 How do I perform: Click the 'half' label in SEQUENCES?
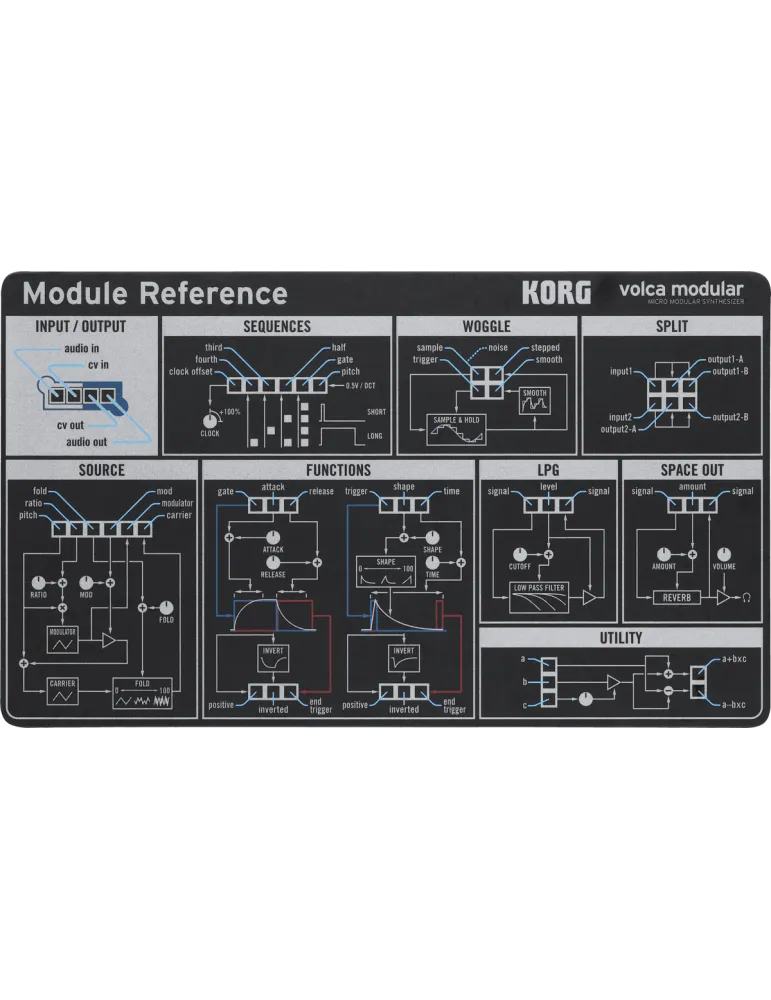tap(339, 348)
